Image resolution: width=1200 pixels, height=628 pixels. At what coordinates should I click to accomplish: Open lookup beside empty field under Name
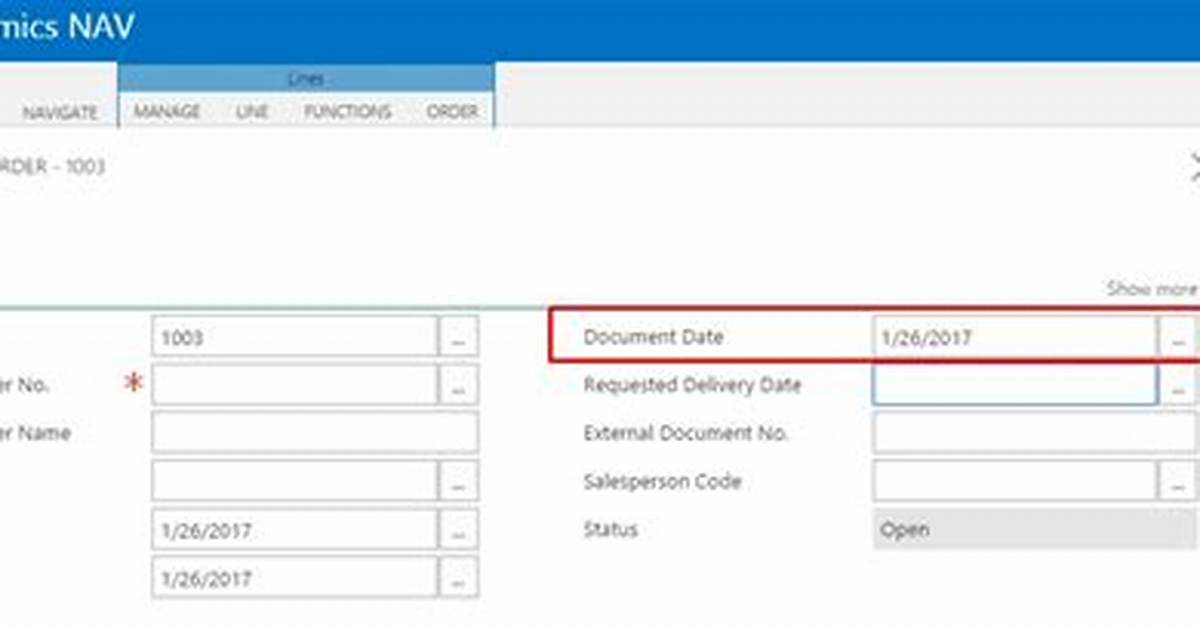coord(458,481)
